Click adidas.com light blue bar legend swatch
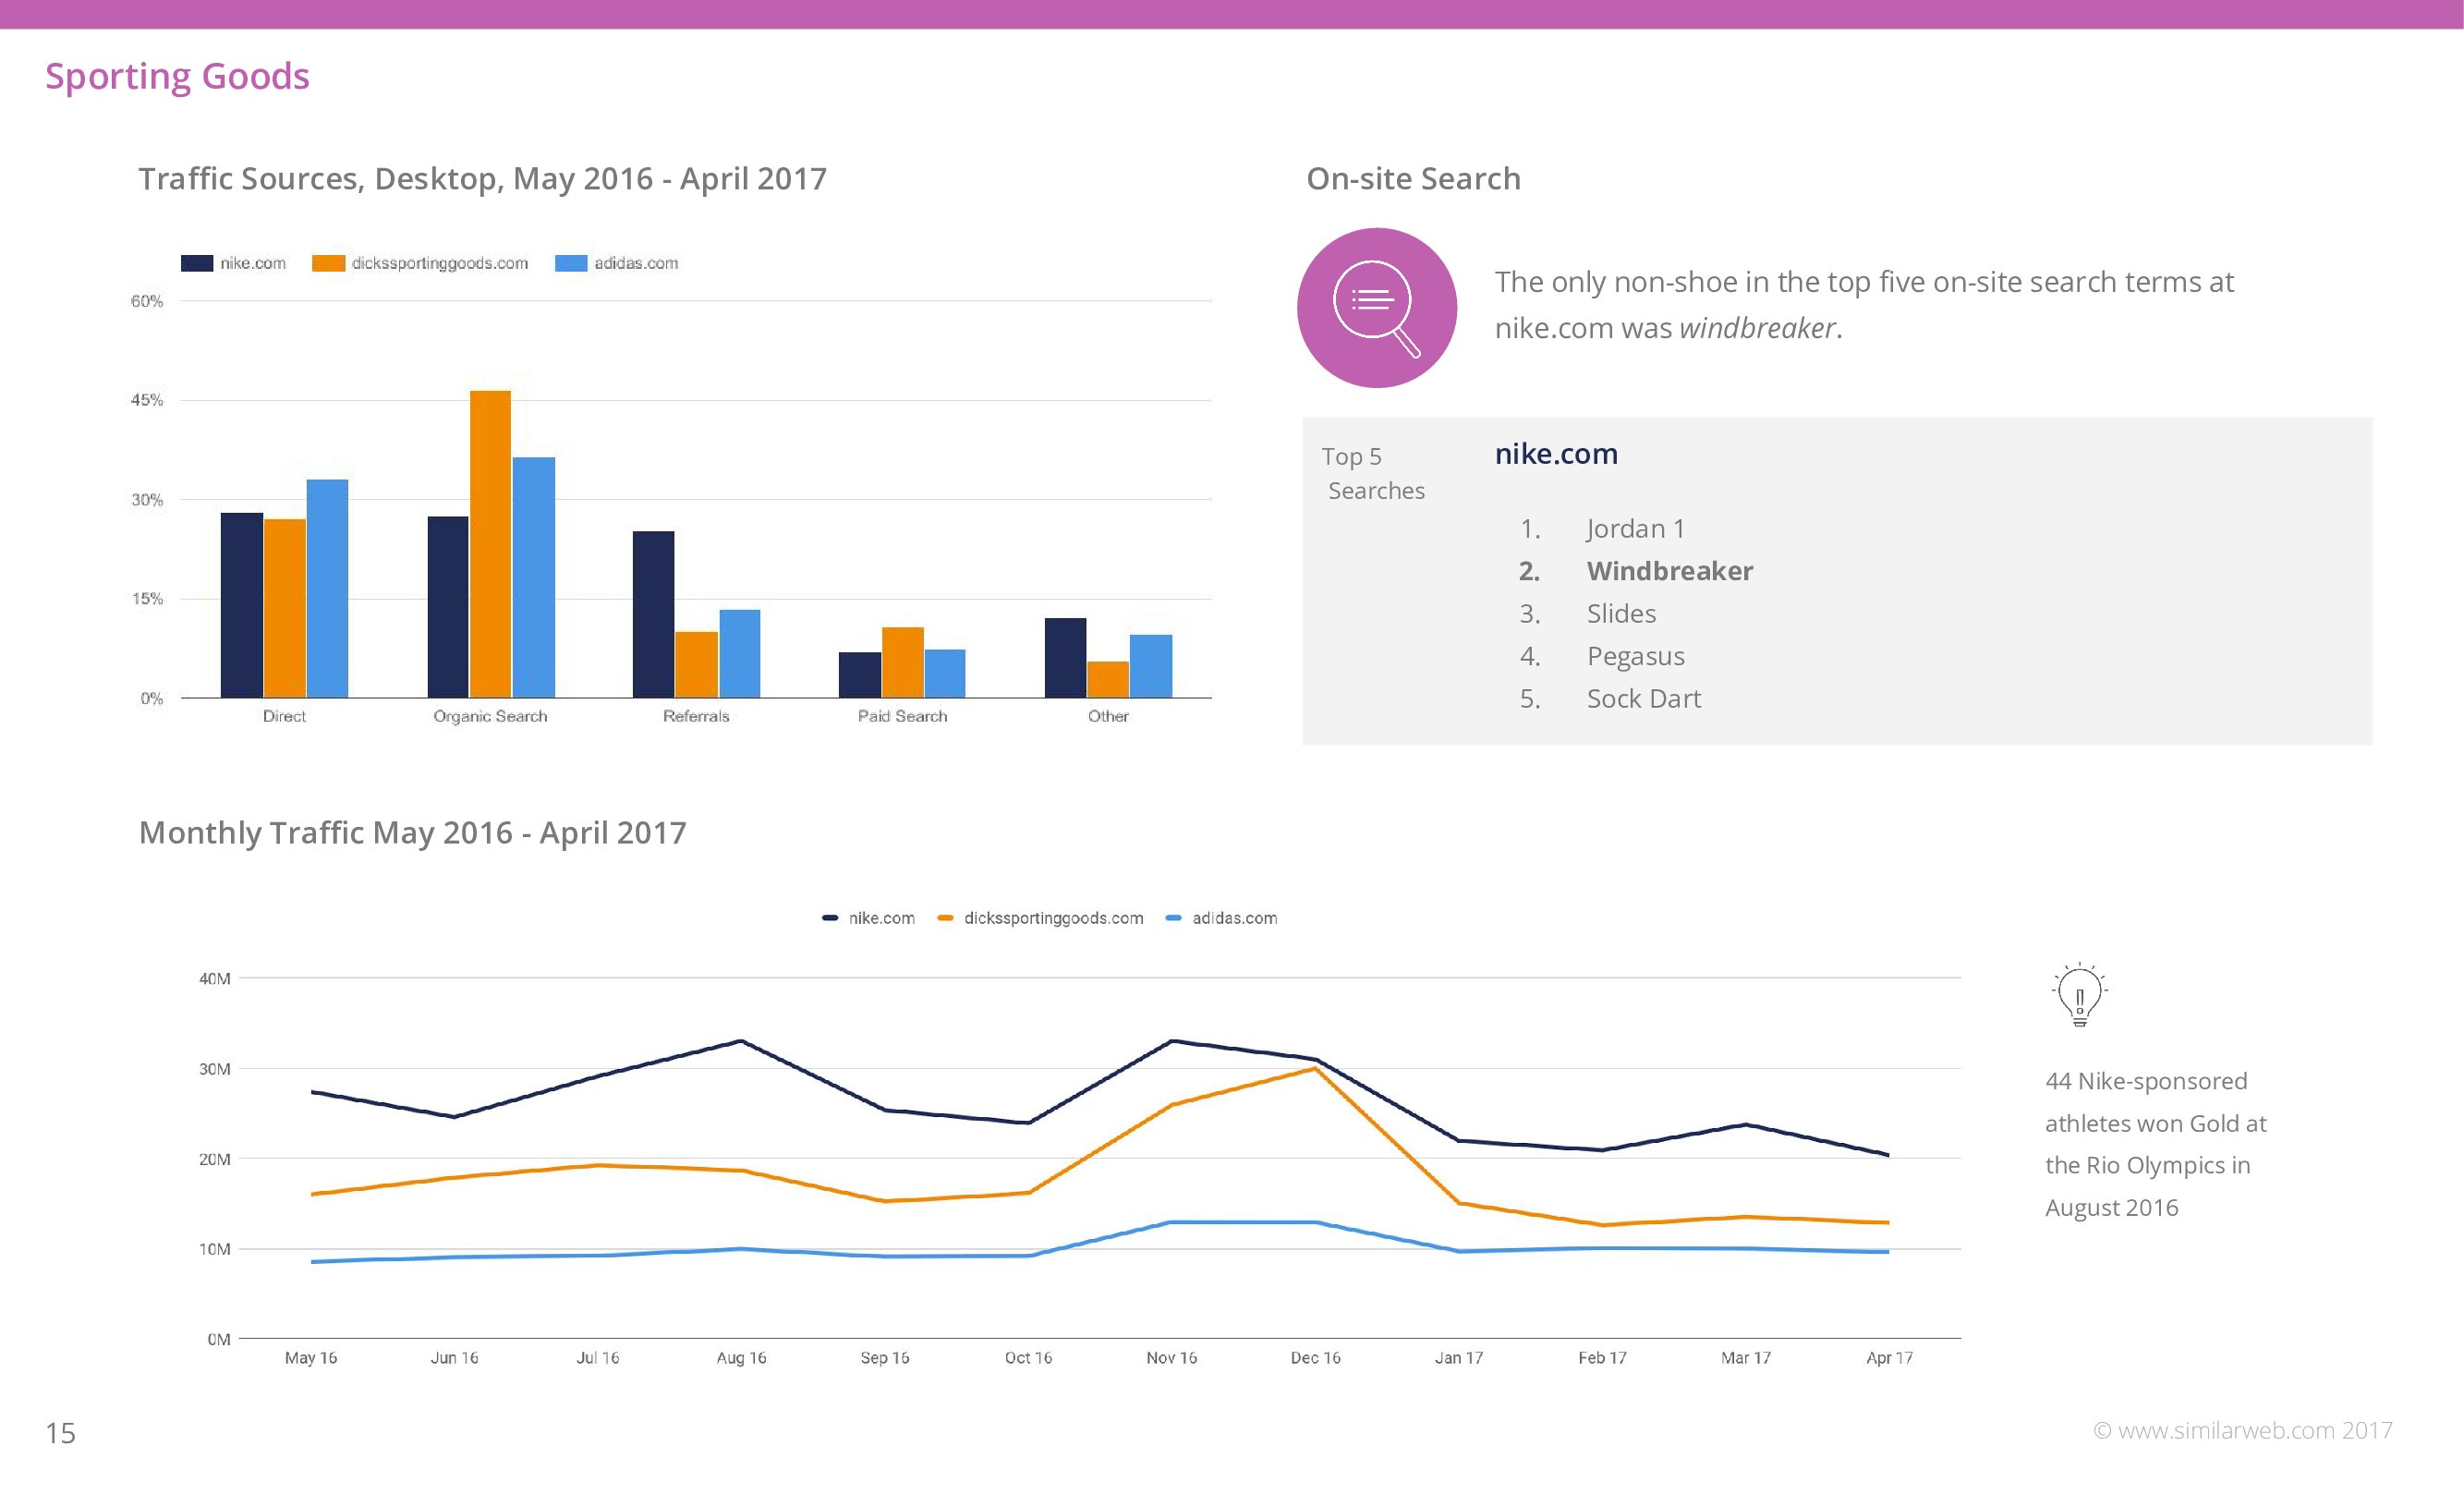 (x=570, y=263)
